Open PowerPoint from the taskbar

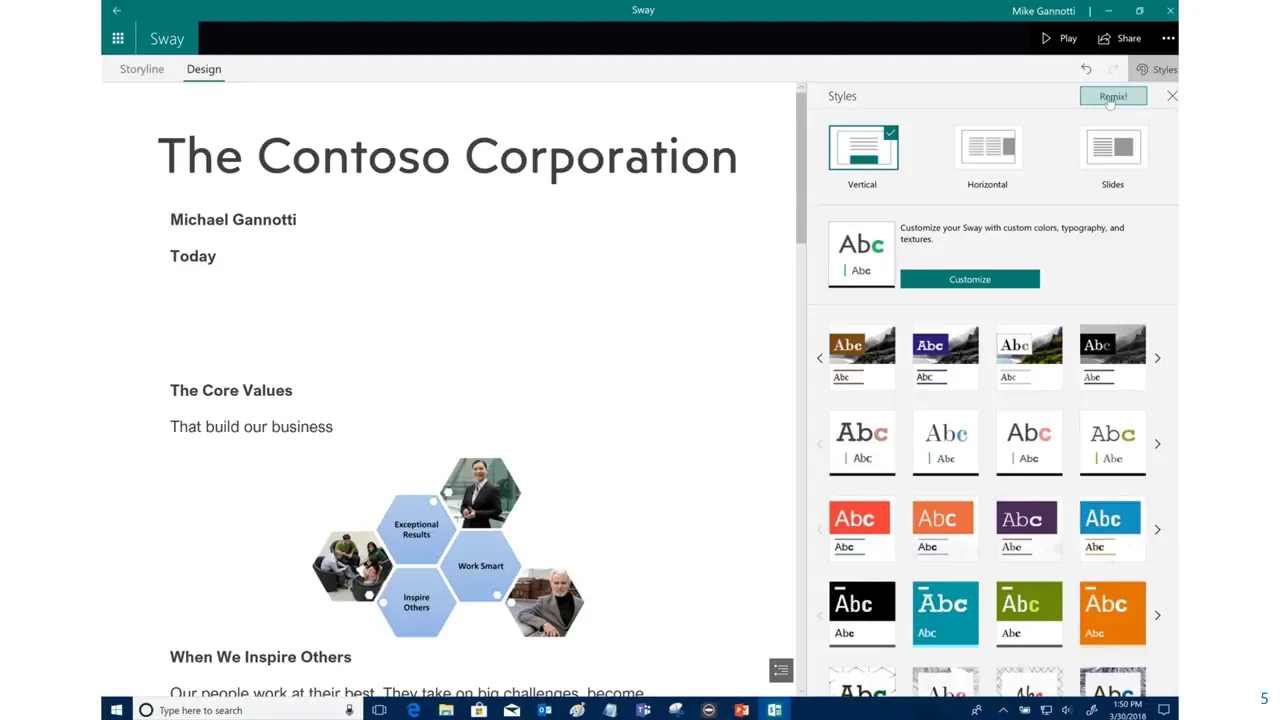[741, 710]
